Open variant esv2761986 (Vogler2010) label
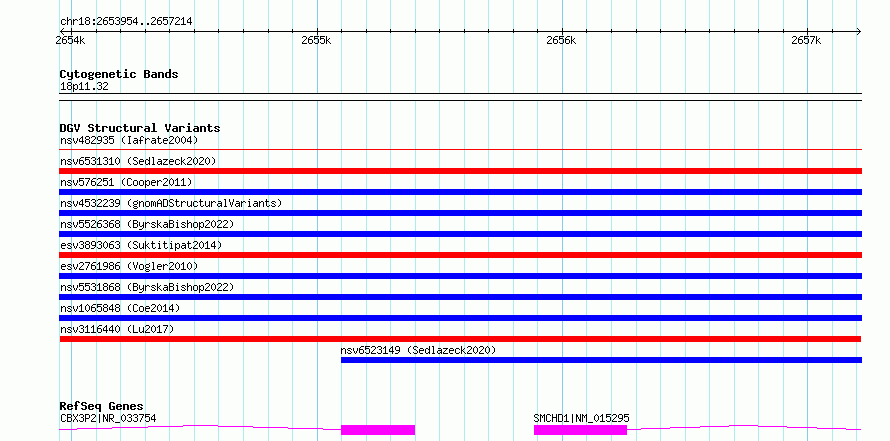The image size is (890, 441). pos(129,266)
